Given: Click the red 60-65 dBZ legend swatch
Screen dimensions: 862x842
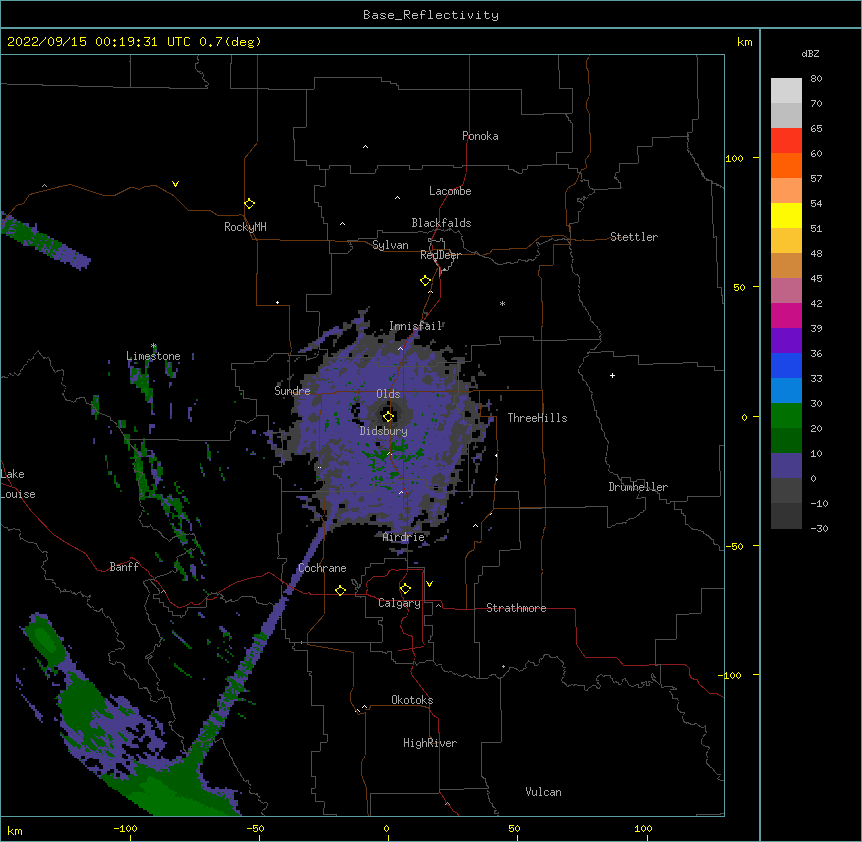Looking at the screenshot, I should point(786,141).
